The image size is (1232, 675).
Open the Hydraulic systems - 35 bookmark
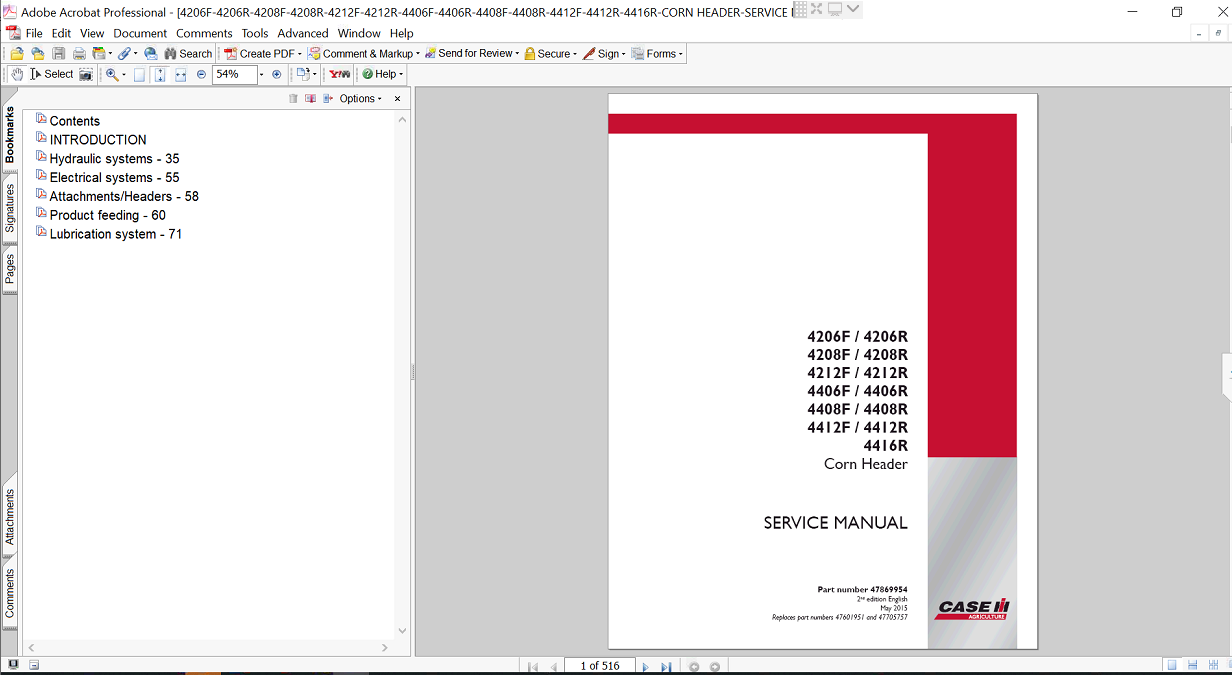[x=114, y=159]
